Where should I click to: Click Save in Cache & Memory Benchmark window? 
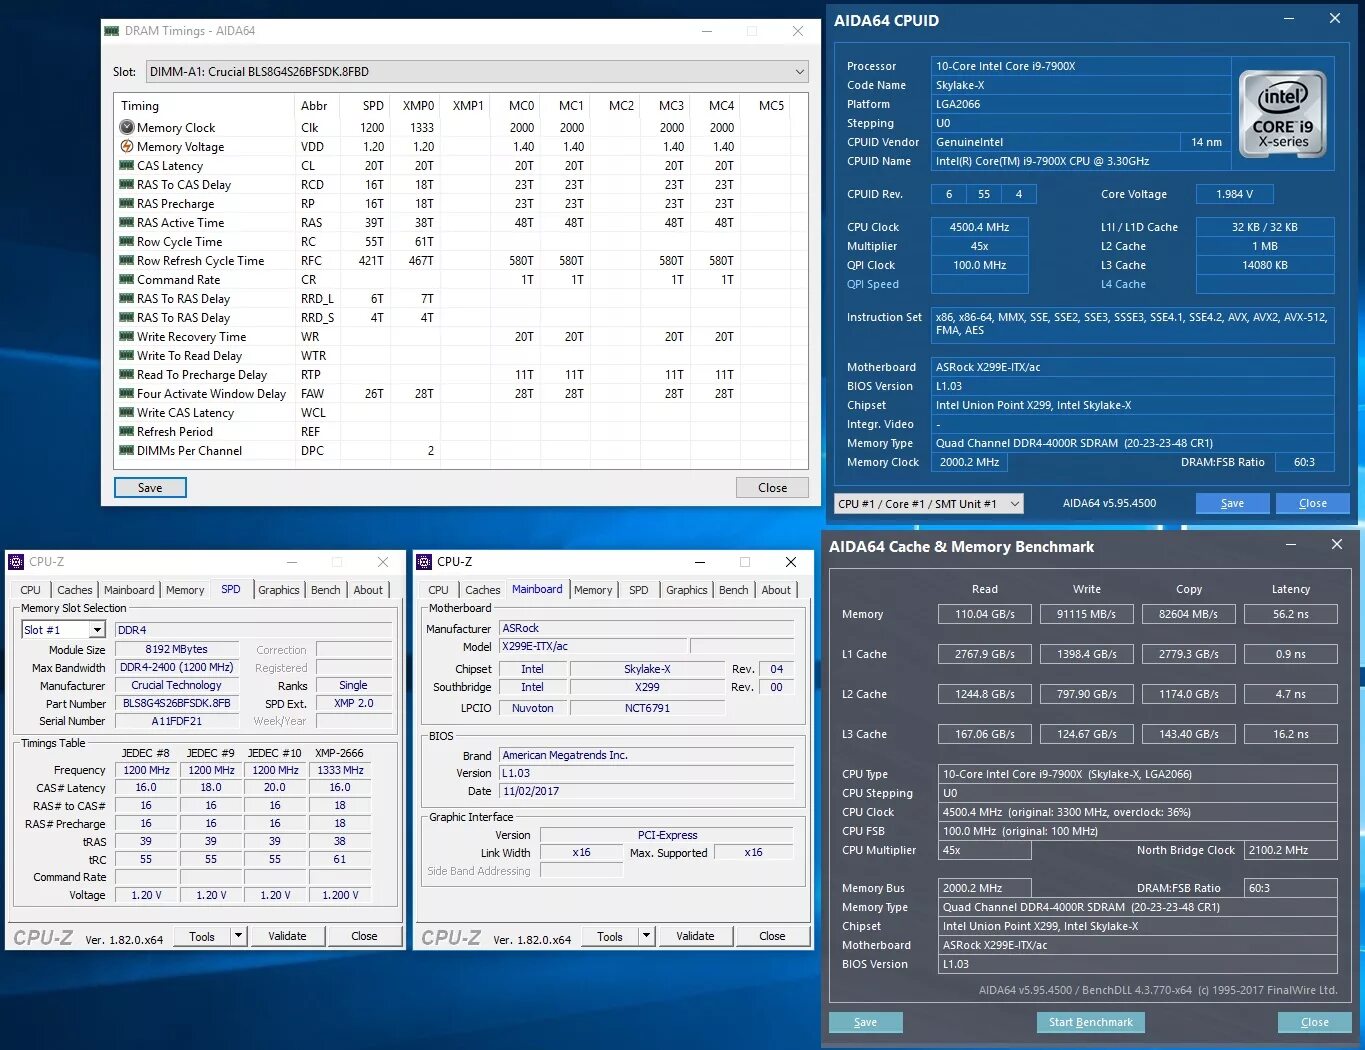tap(866, 1023)
